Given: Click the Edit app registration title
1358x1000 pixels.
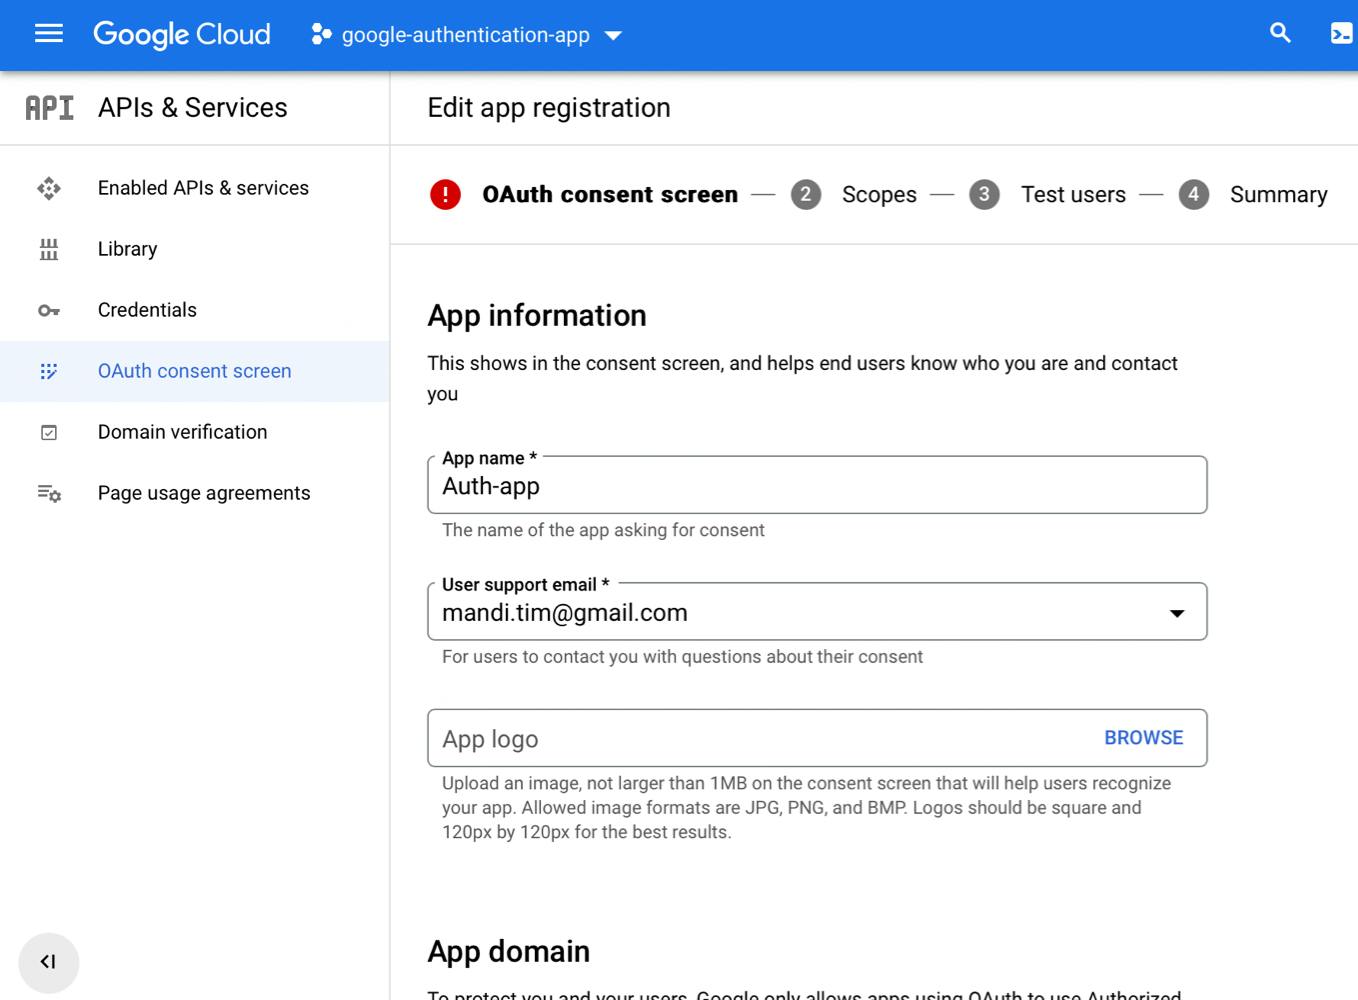Looking at the screenshot, I should (549, 108).
